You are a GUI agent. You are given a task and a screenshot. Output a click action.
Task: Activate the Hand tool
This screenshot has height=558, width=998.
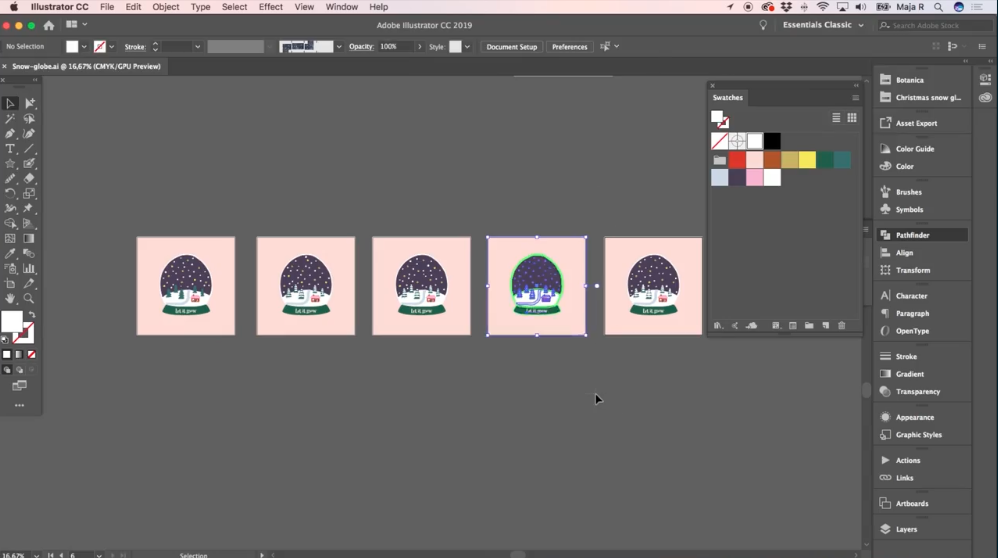pos(10,298)
